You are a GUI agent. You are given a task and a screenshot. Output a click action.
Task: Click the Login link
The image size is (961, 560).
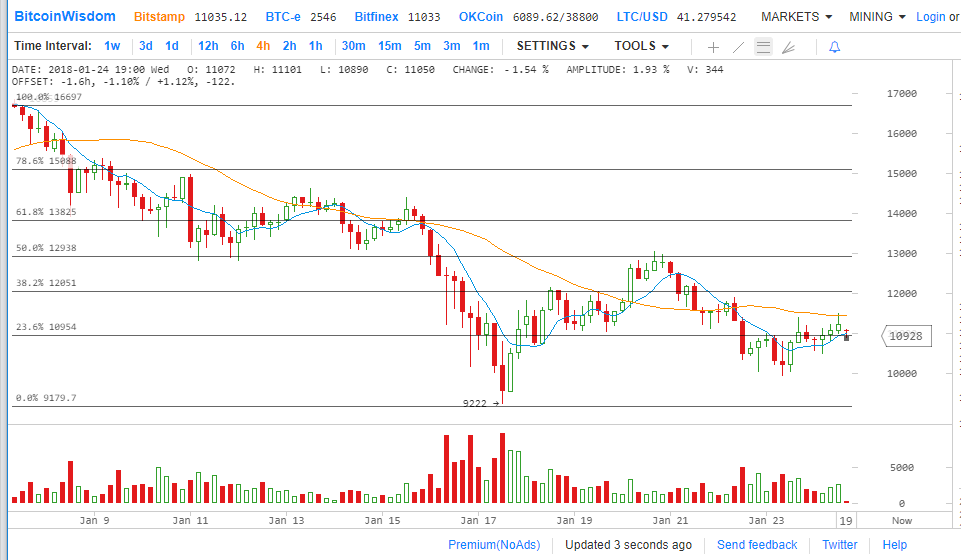click(x=930, y=17)
